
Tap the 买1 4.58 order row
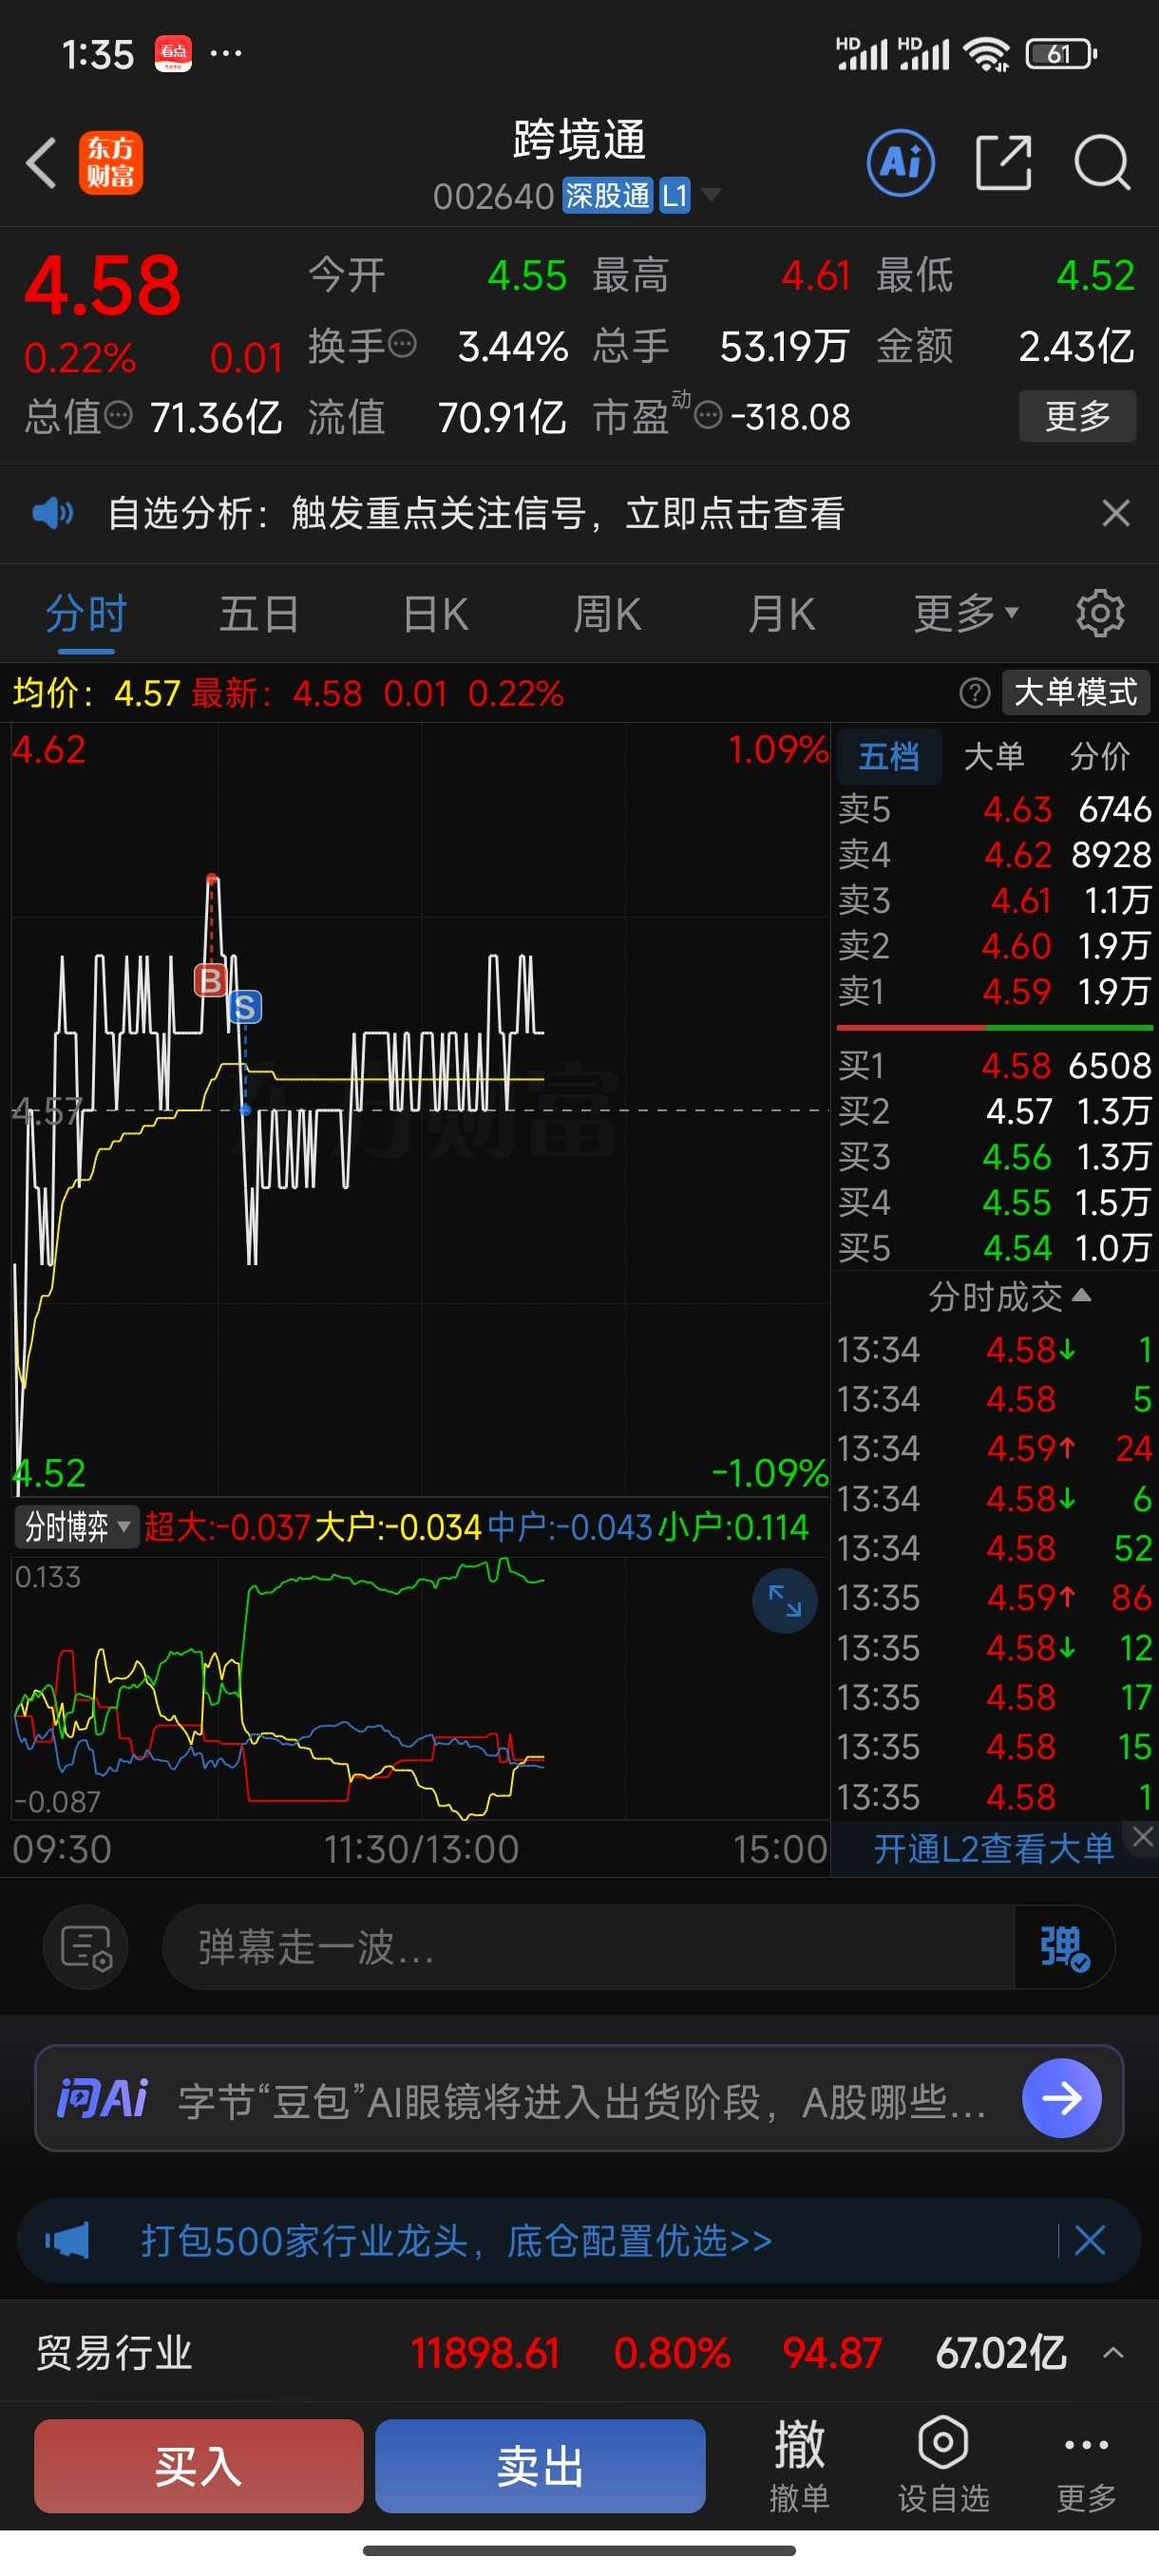tap(994, 1065)
